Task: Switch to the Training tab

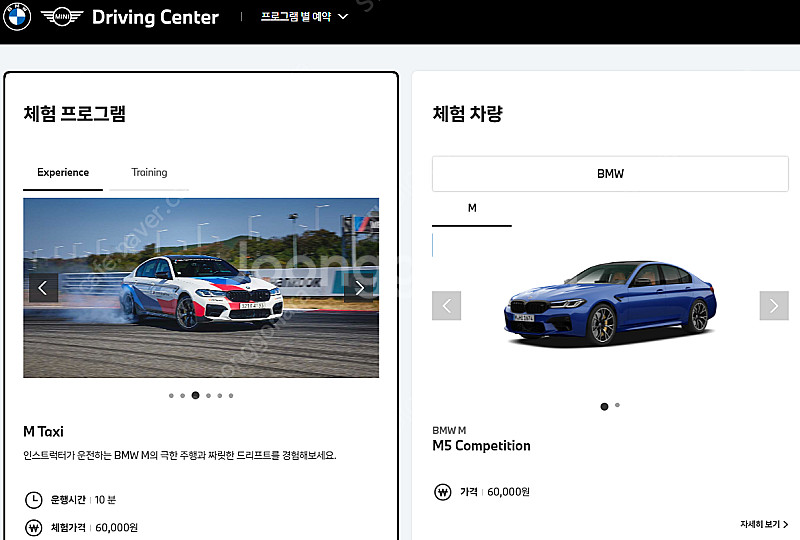Action: 149,173
